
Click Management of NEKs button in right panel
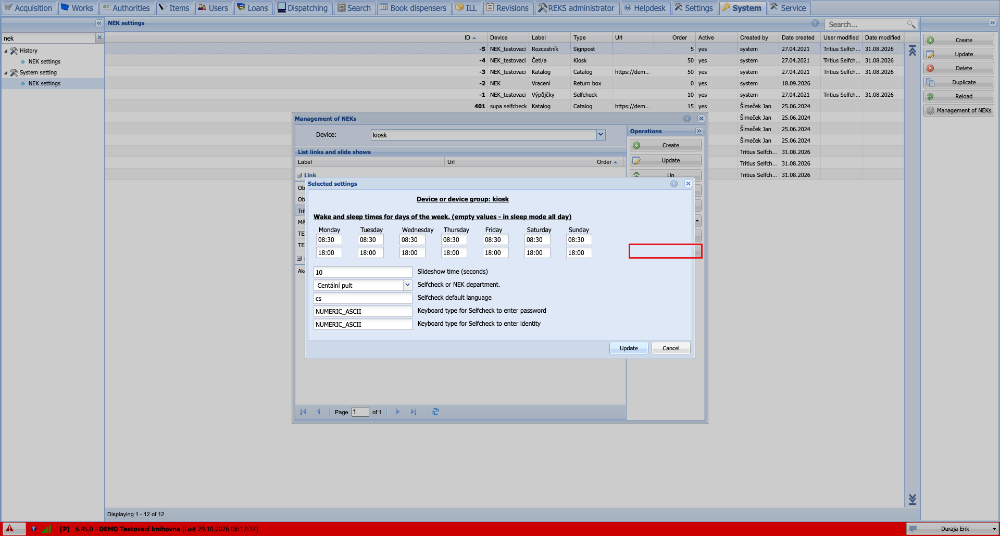coord(959,110)
